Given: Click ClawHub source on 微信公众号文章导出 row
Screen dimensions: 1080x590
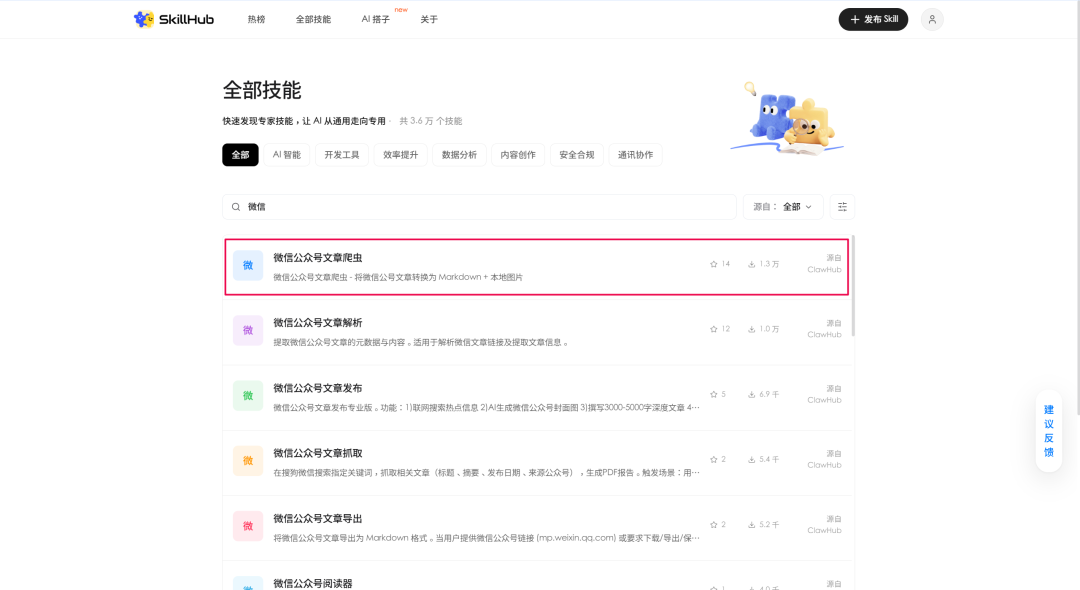Looking at the screenshot, I should pyautogui.click(x=824, y=531).
